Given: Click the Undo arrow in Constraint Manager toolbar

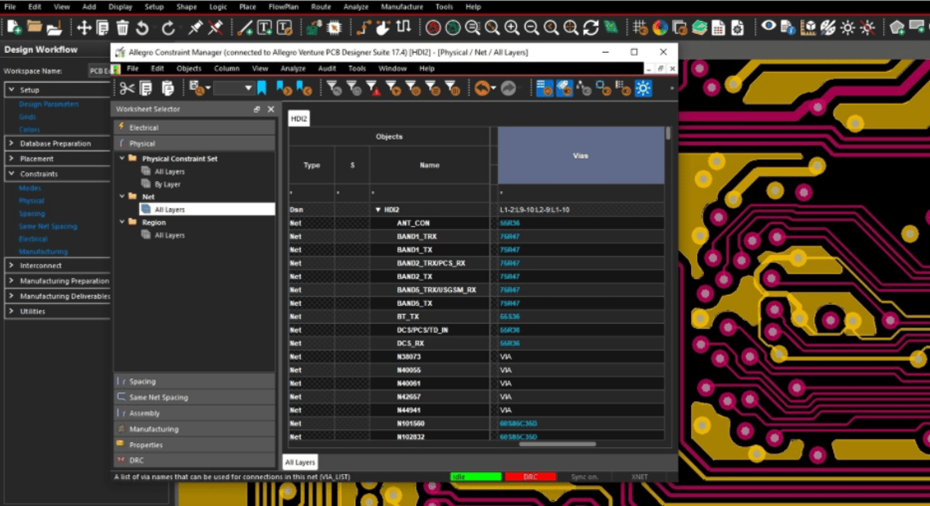Looking at the screenshot, I should click(x=483, y=89).
